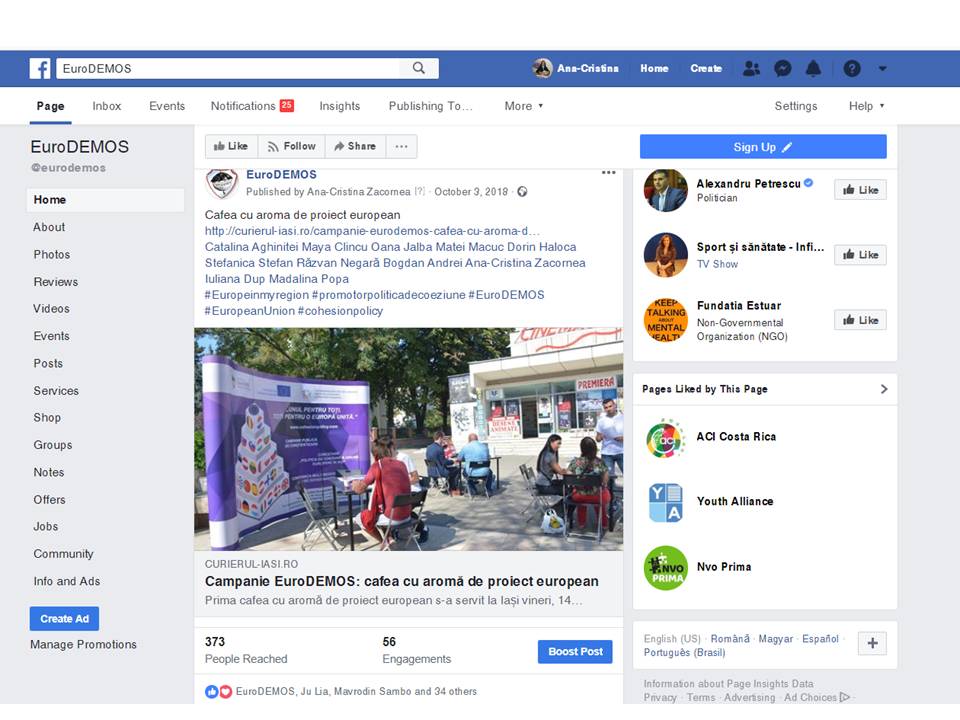960x720 pixels.
Task: Click the Share page button
Action: coord(355,146)
